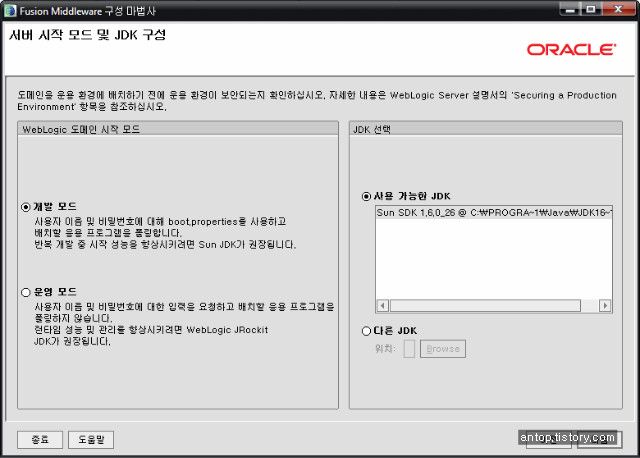The width and height of the screenshot is (640, 458).
Task: Select Sun SDK 1.6.0_26 in JDK list
Action: click(x=493, y=213)
